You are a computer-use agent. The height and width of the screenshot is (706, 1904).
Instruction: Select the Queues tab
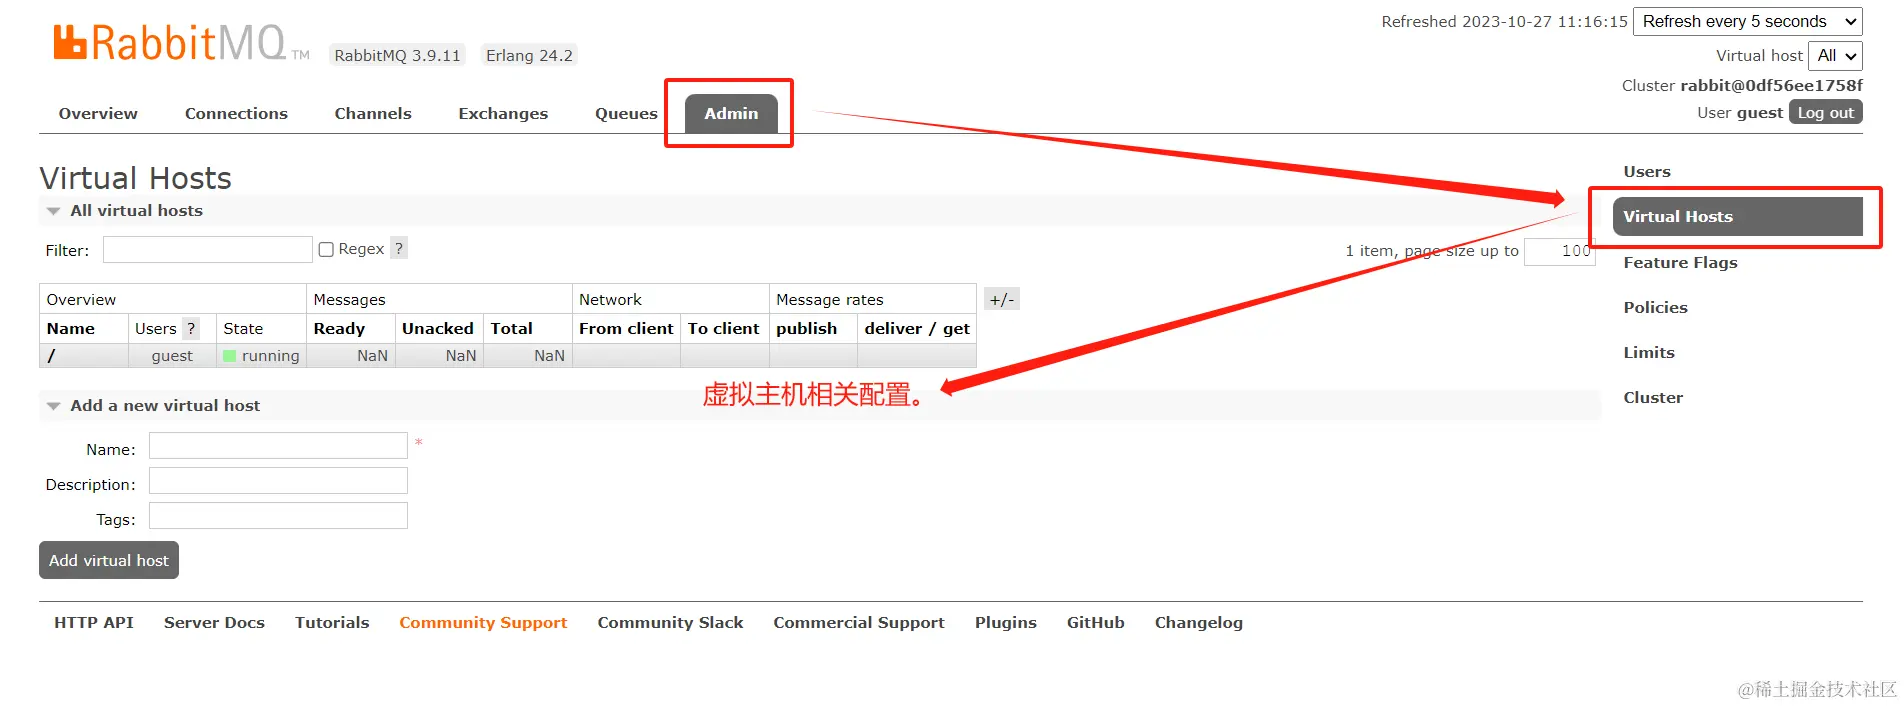pyautogui.click(x=626, y=113)
